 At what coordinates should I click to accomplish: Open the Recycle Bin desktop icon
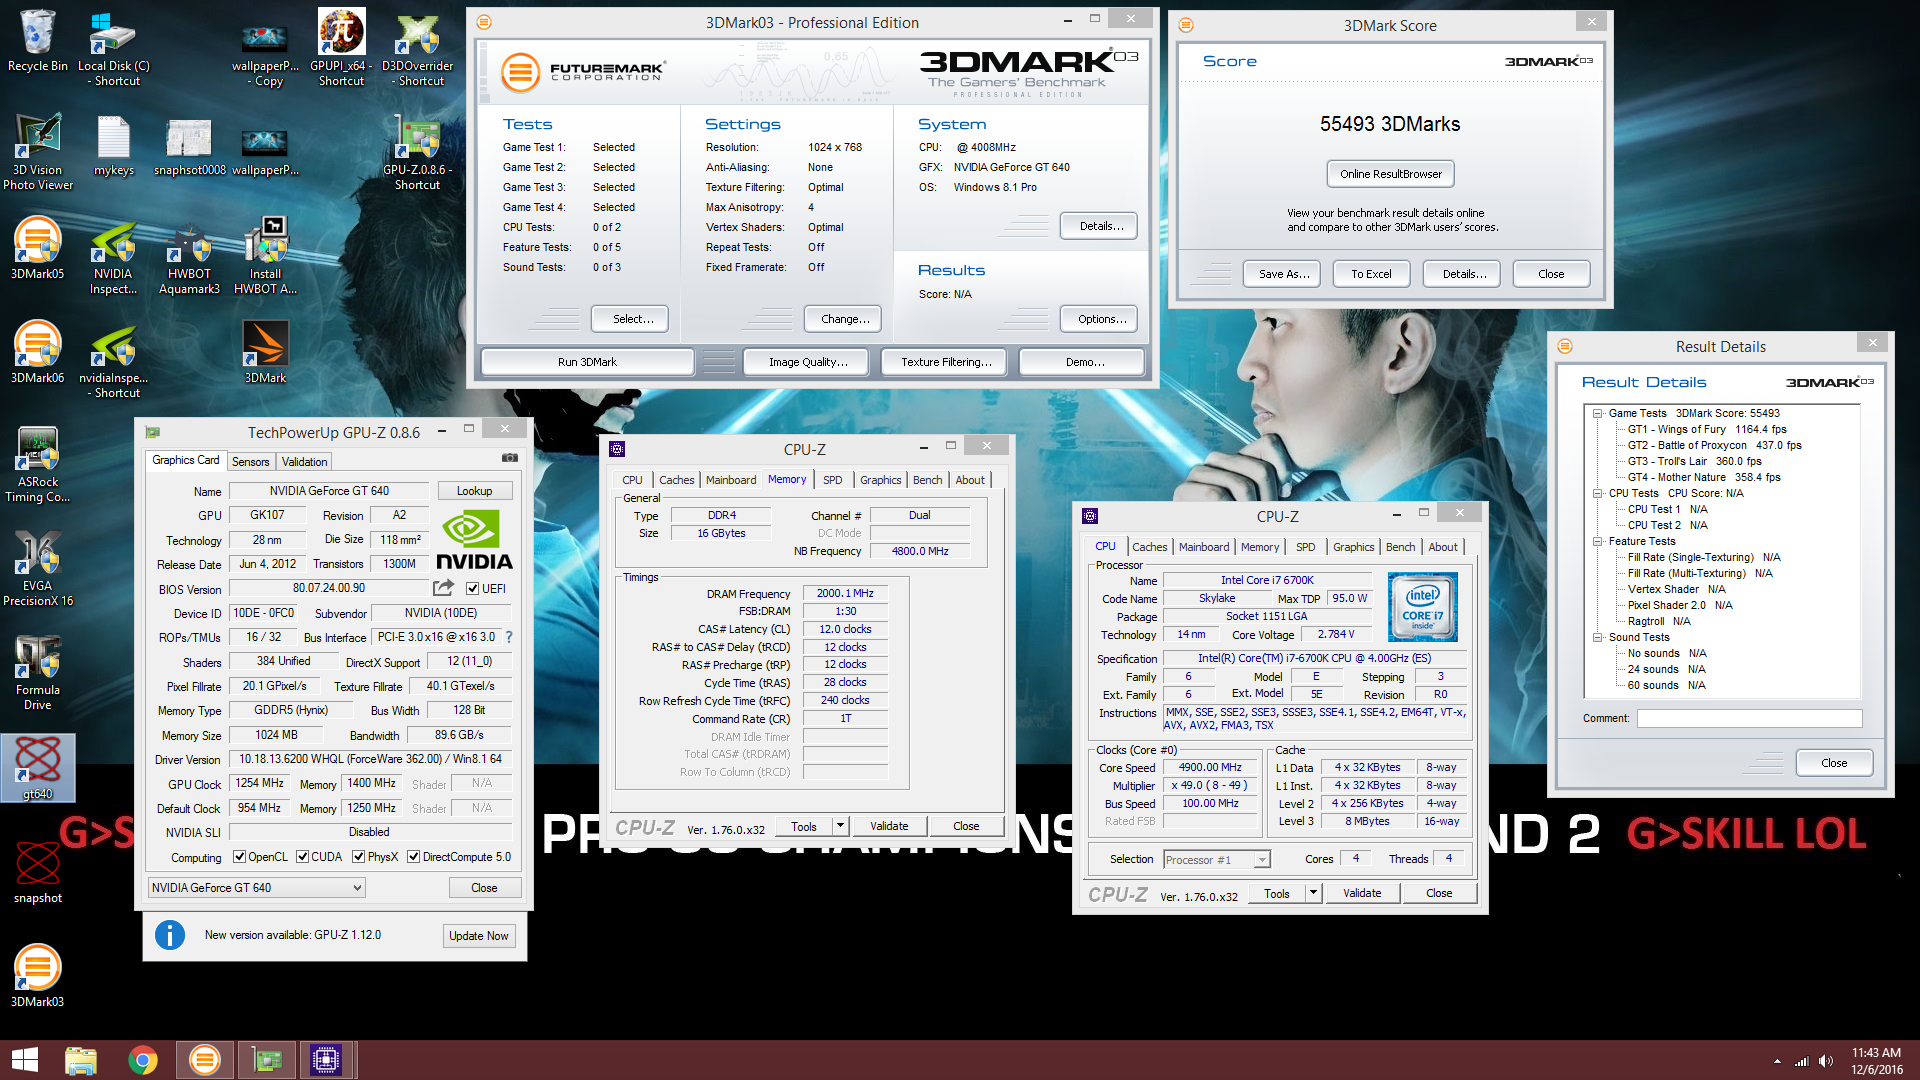38,42
